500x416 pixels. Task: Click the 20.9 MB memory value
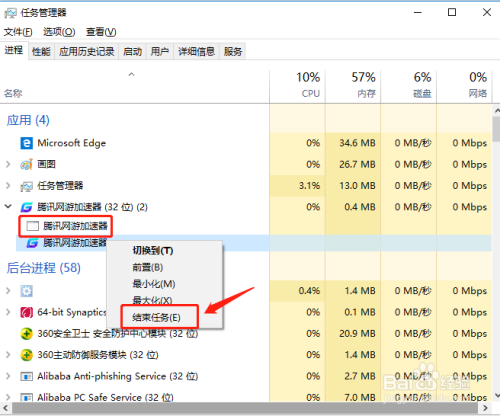[x=357, y=334]
